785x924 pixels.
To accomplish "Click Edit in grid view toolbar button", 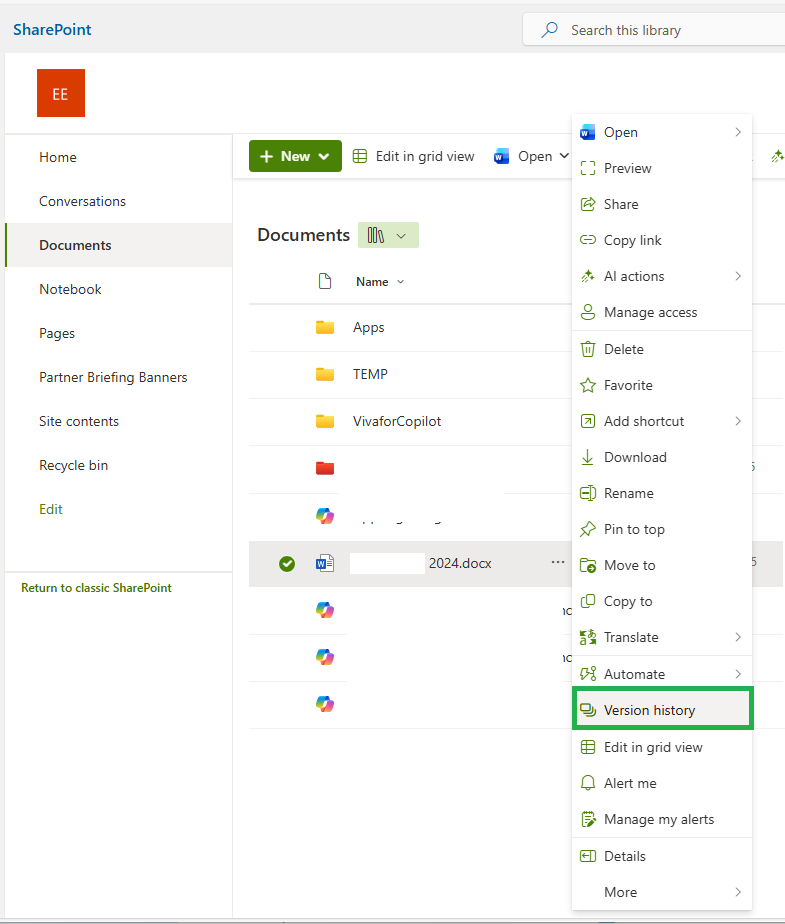I will pos(414,156).
